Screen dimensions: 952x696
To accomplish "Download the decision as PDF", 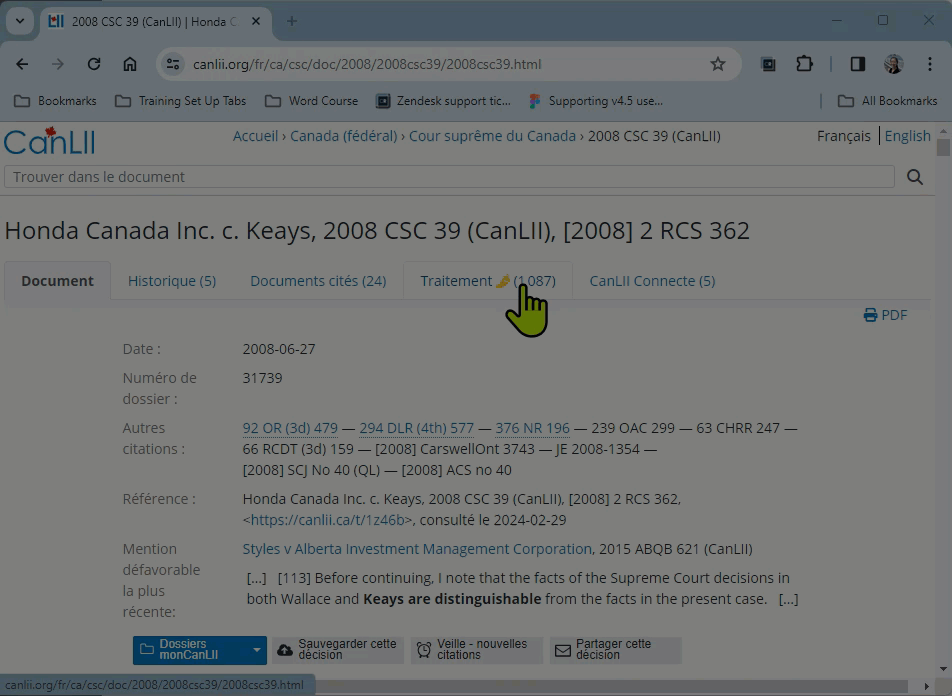I will click(885, 315).
